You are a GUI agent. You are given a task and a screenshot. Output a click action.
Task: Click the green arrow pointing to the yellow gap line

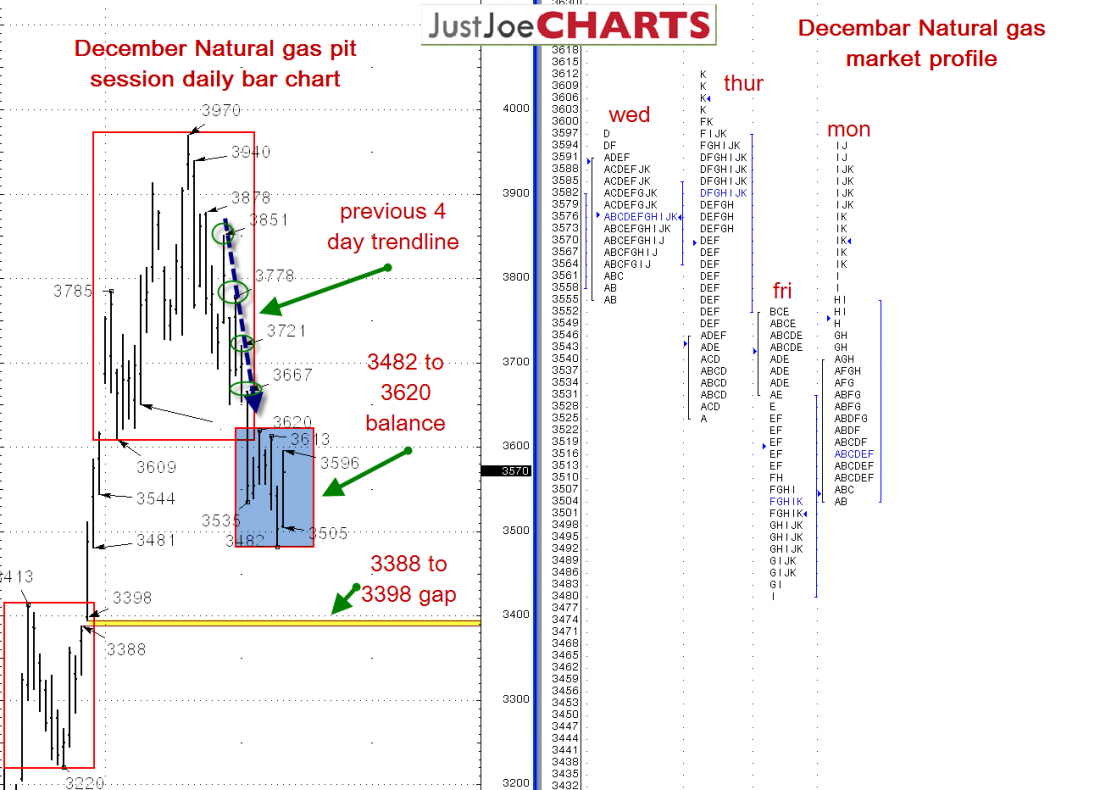point(344,598)
